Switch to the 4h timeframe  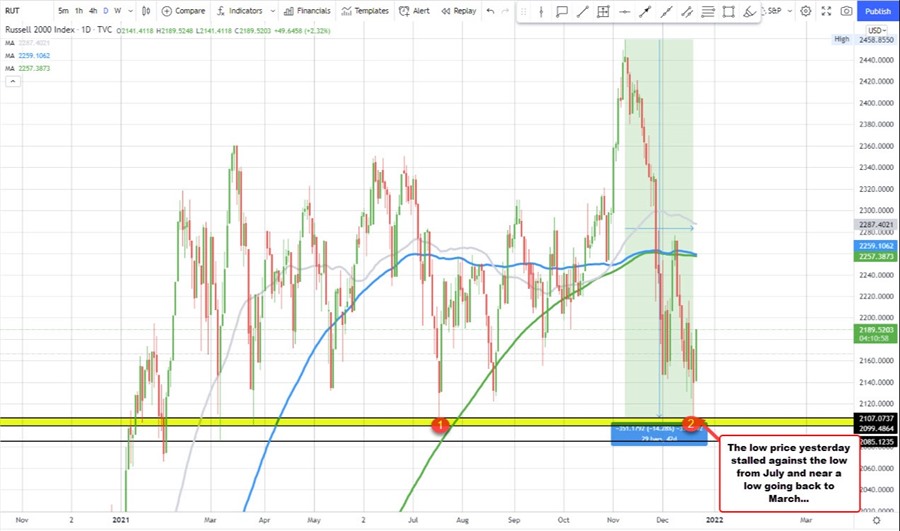pos(93,11)
